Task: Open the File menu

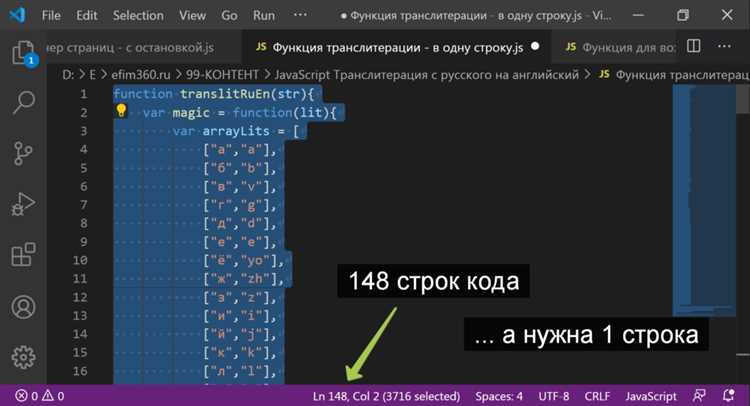Action: tap(51, 15)
